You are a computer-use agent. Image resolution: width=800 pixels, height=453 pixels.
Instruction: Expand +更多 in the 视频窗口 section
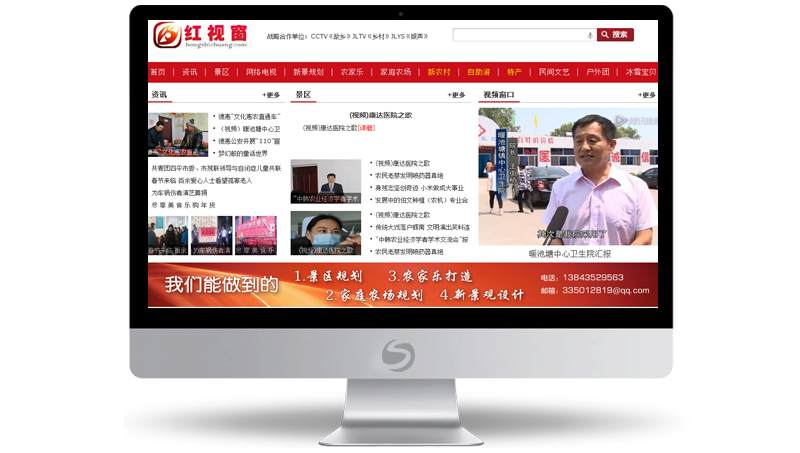[x=646, y=95]
